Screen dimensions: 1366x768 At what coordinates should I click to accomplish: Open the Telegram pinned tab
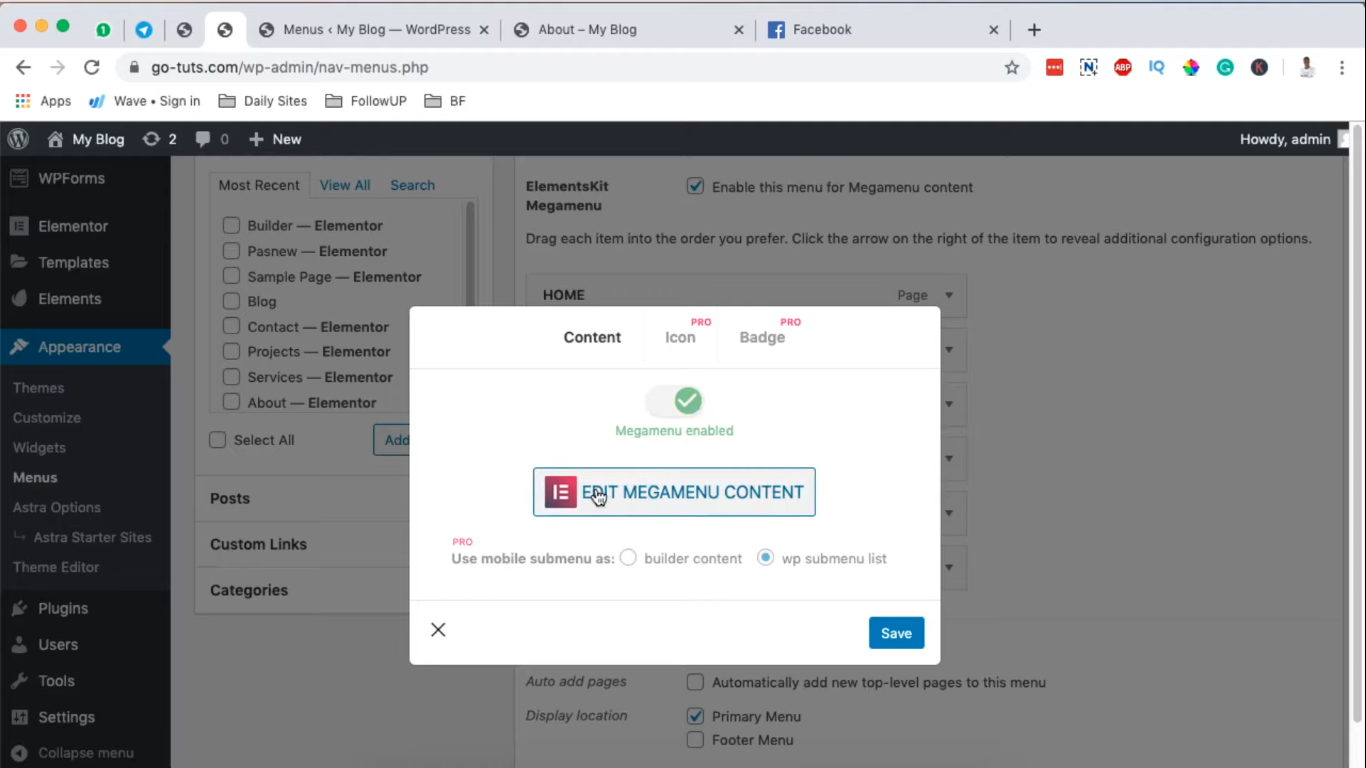(144, 30)
